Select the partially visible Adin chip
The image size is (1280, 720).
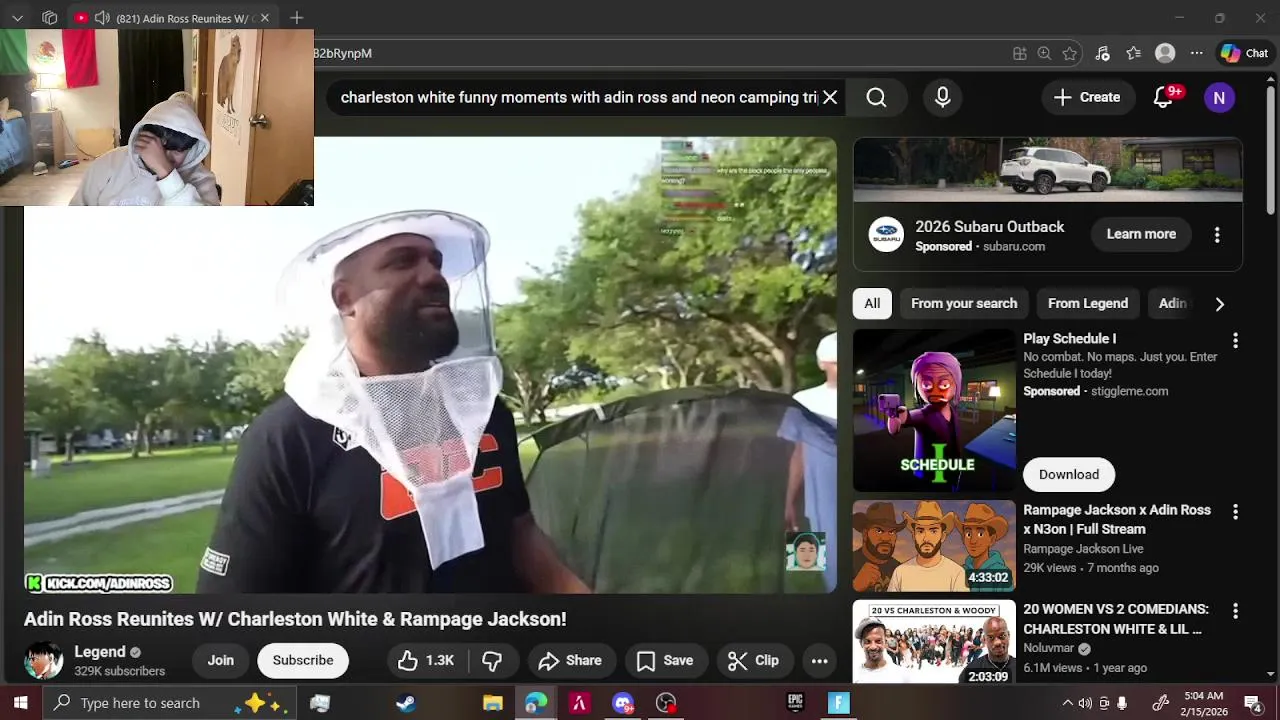click(x=1172, y=303)
